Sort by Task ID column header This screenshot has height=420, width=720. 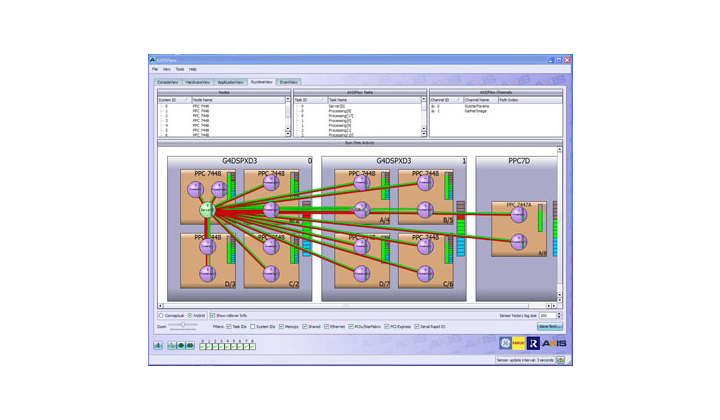point(310,100)
